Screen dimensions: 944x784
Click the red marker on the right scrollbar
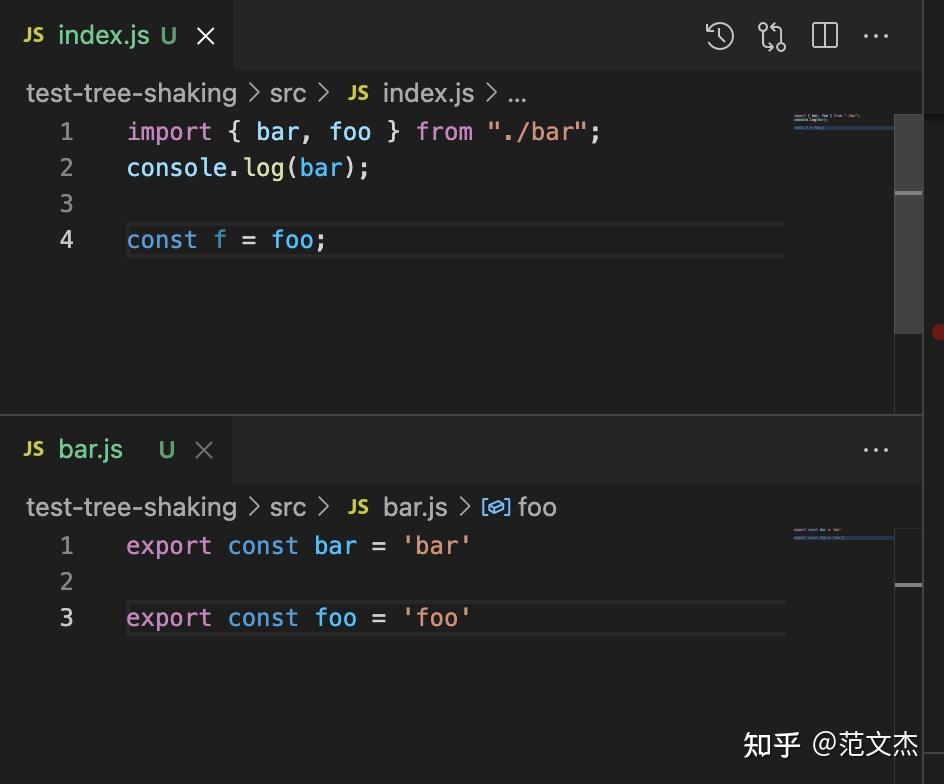[938, 330]
